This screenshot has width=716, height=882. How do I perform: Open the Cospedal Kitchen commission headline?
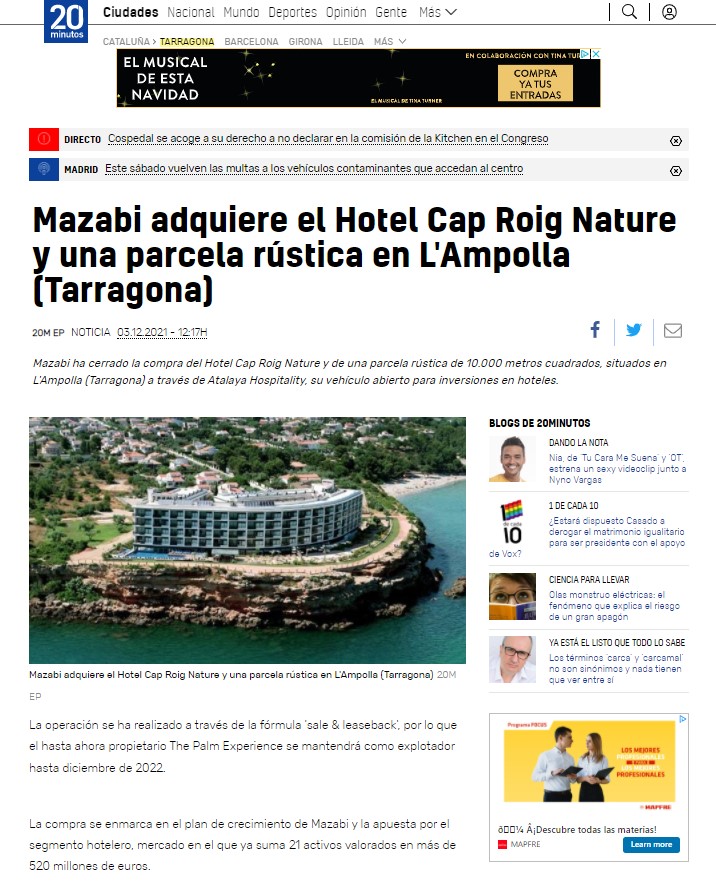coord(328,138)
